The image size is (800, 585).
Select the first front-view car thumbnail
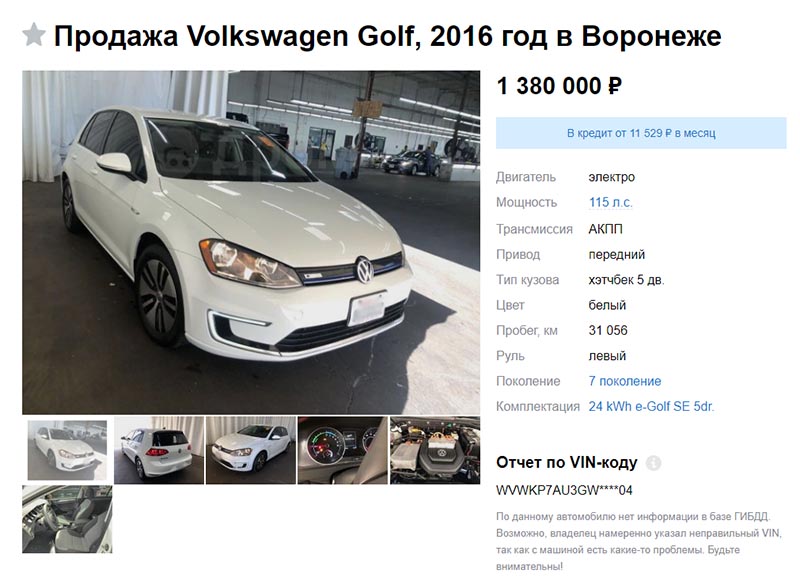pos(67,450)
